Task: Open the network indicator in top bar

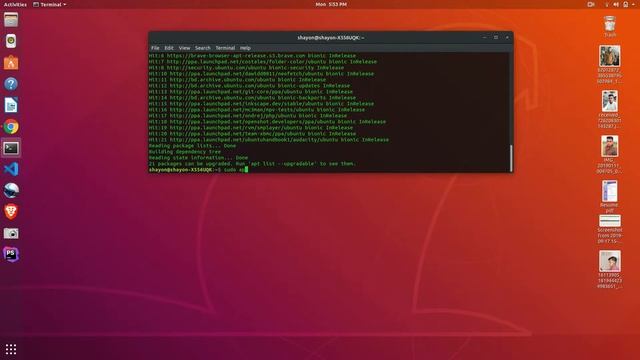Action: click(x=607, y=4)
